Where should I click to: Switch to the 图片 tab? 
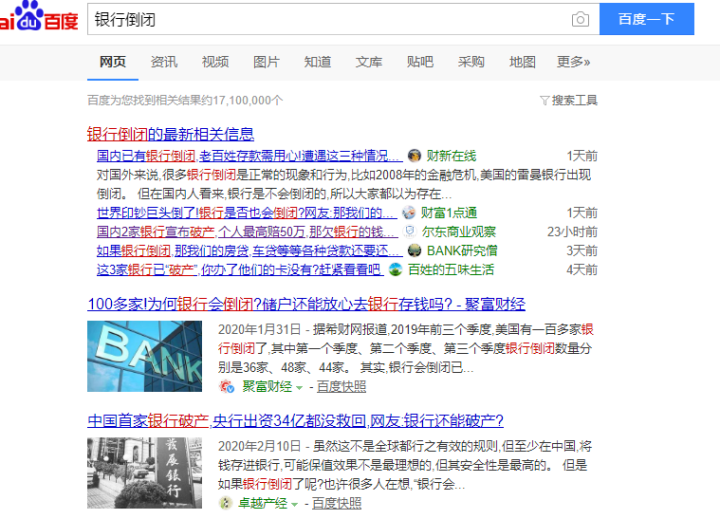(266, 62)
